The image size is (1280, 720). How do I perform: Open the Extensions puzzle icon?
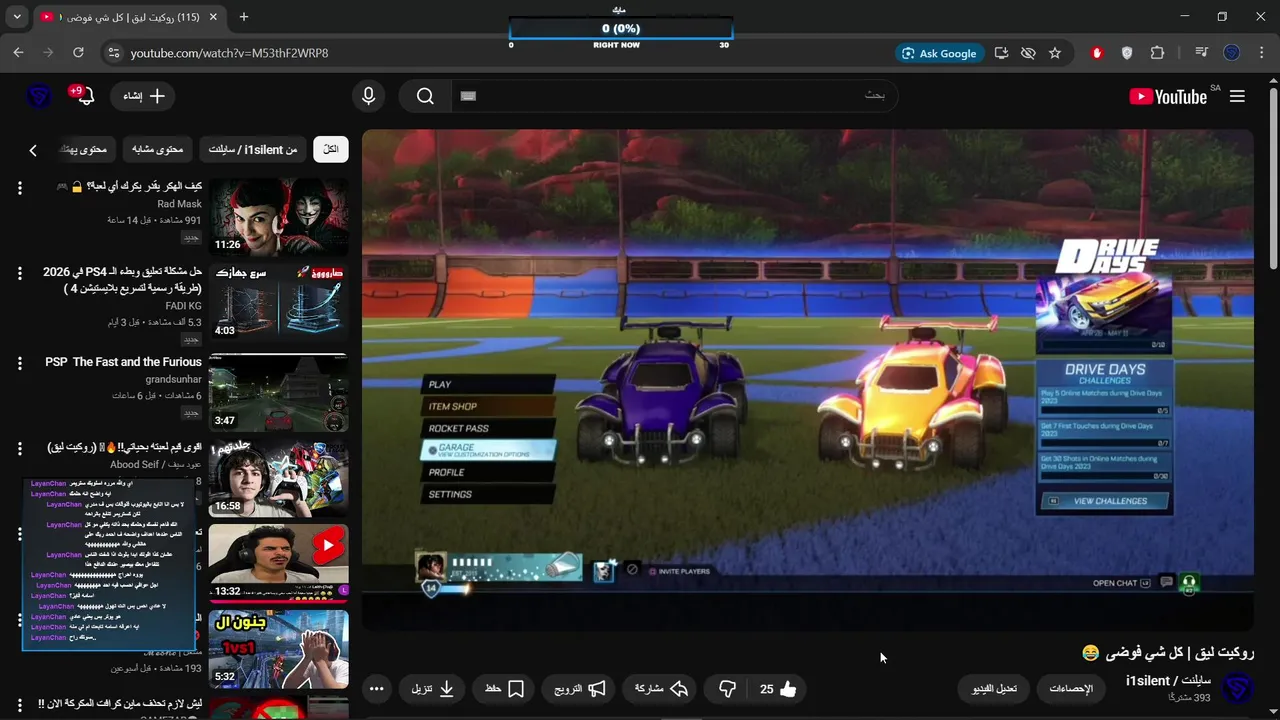[1158, 53]
